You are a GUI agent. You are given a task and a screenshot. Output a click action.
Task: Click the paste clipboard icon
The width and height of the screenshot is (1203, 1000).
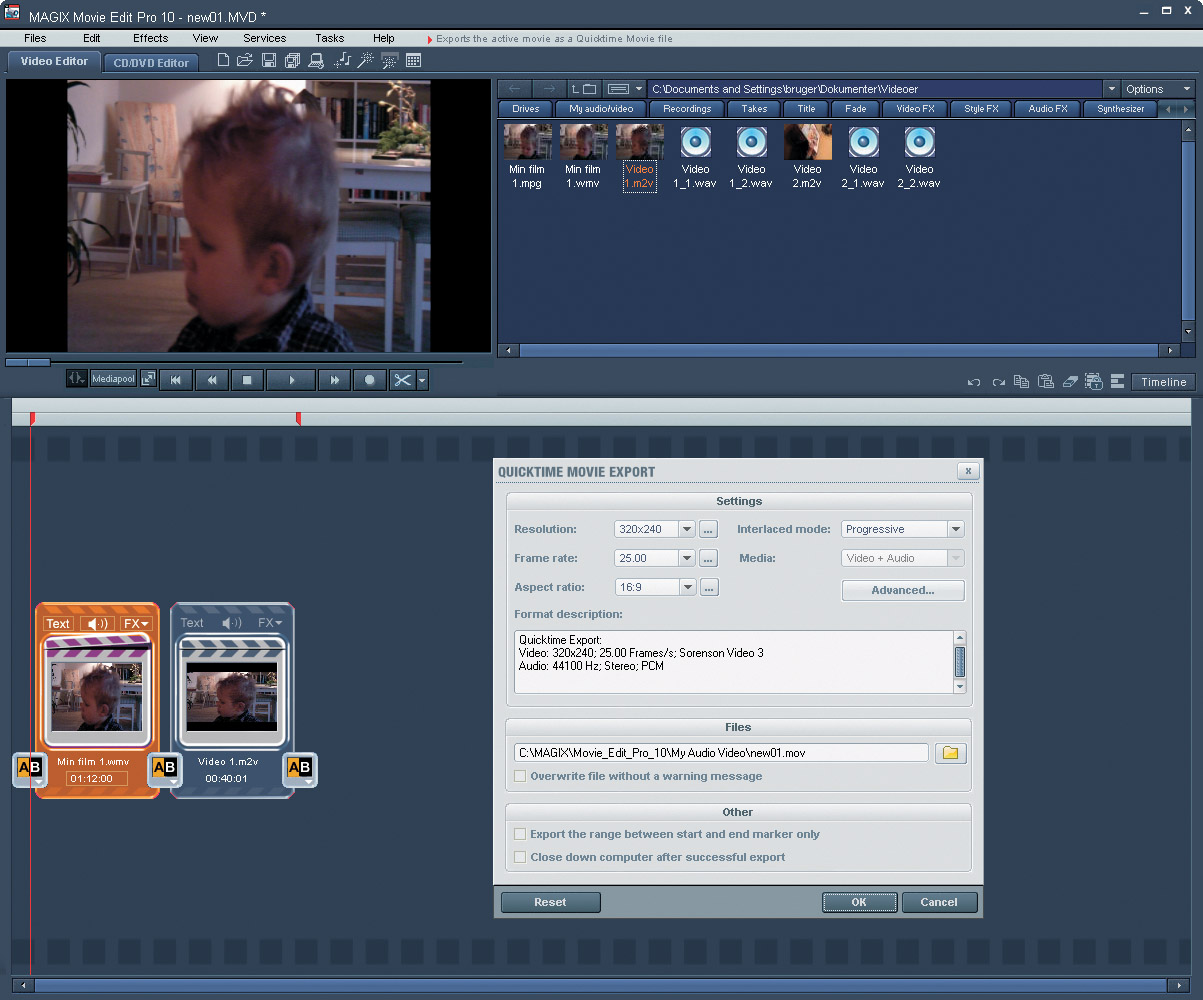[x=1045, y=382]
